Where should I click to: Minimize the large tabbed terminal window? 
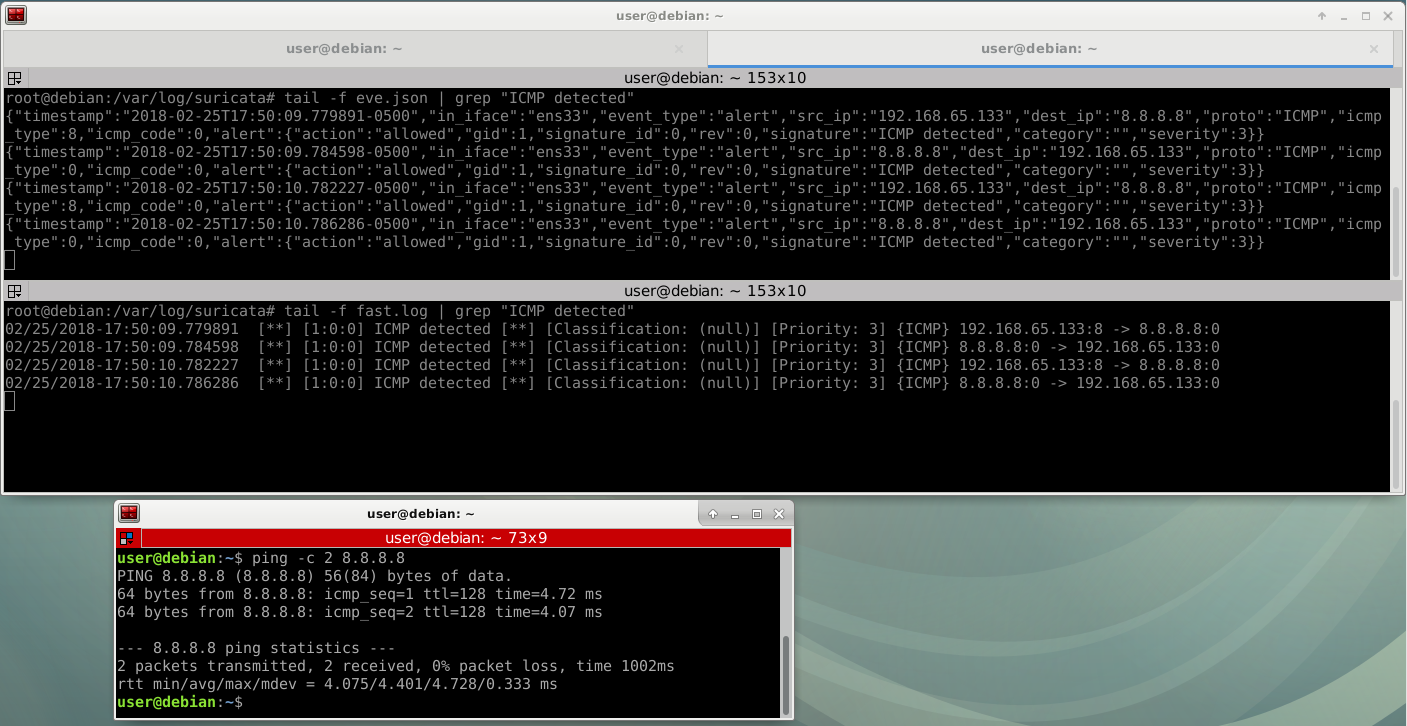tap(1344, 16)
